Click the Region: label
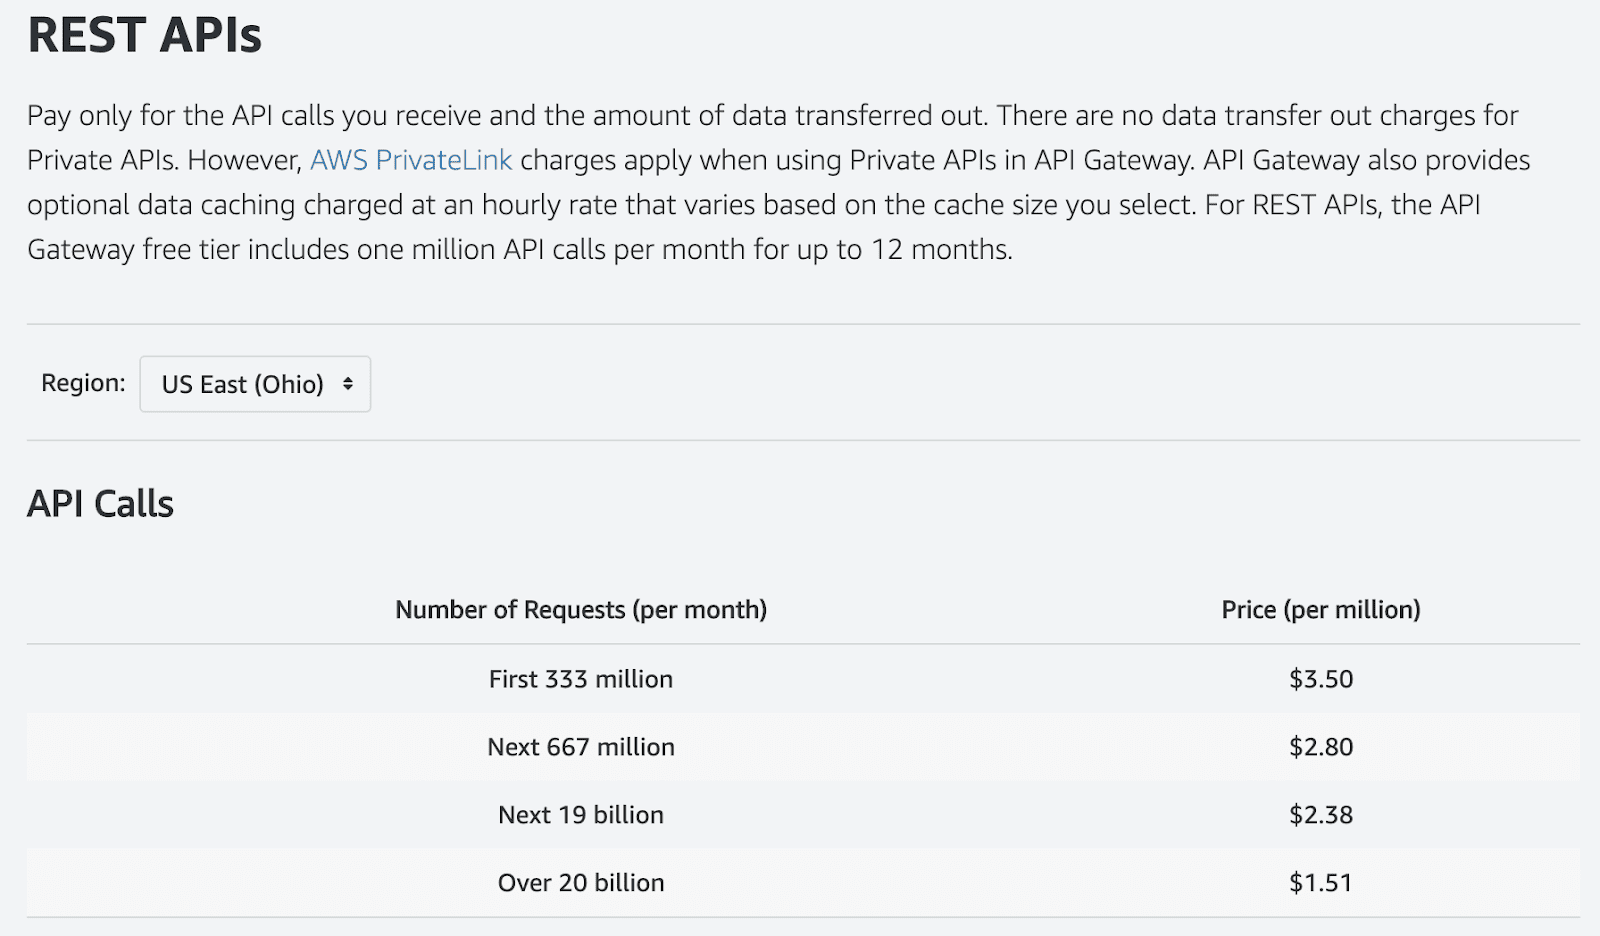1600x936 pixels. click(83, 383)
